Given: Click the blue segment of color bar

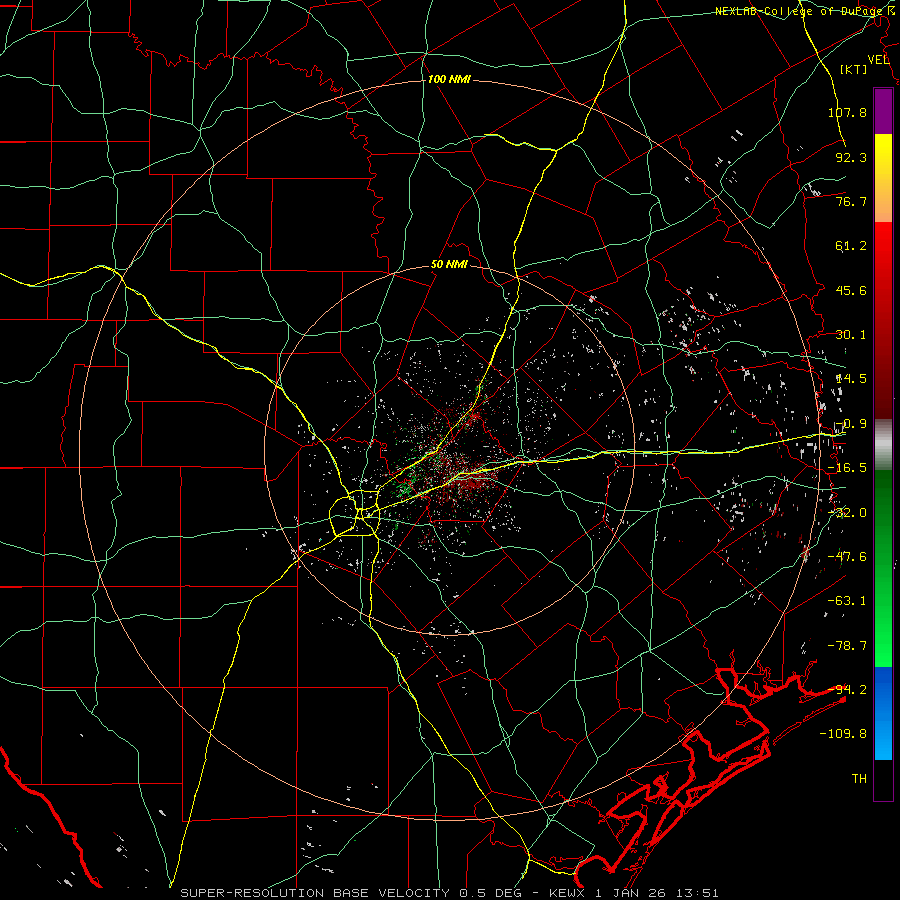Looking at the screenshot, I should pyautogui.click(x=883, y=713).
